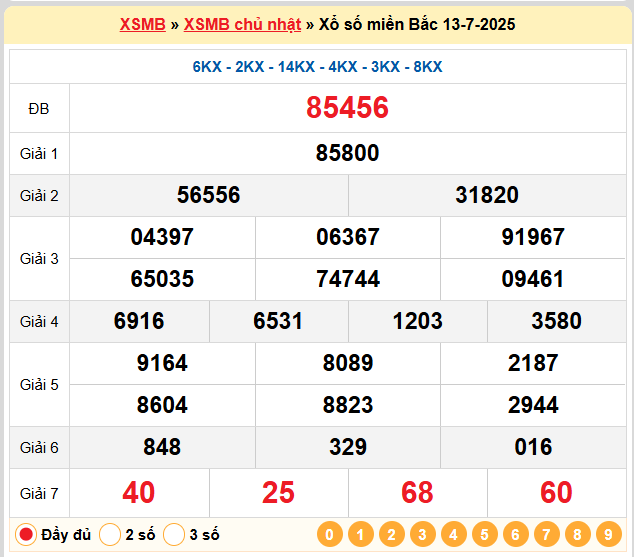Image resolution: width=634 pixels, height=557 pixels.
Task: Click Giải 6 number 329
Action: click(x=348, y=447)
